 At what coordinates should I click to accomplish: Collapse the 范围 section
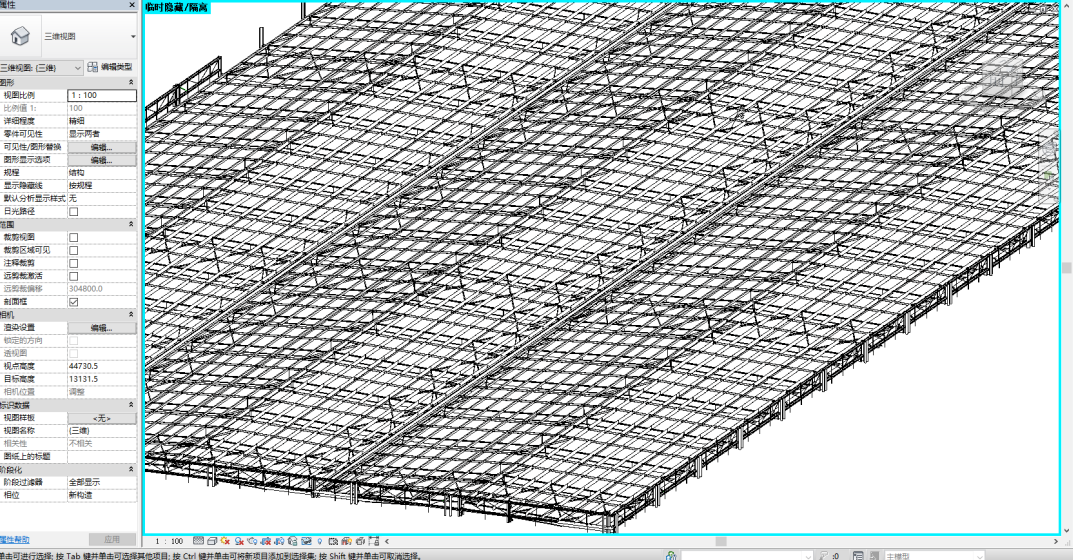[x=131, y=224]
